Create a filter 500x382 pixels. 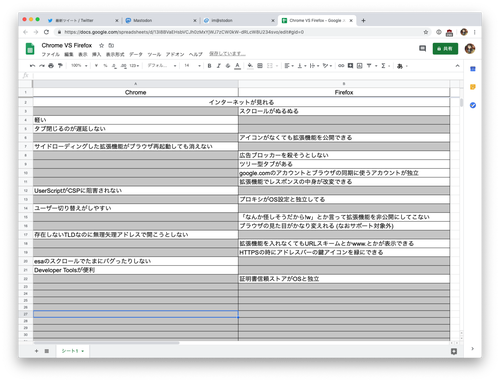(x=369, y=66)
